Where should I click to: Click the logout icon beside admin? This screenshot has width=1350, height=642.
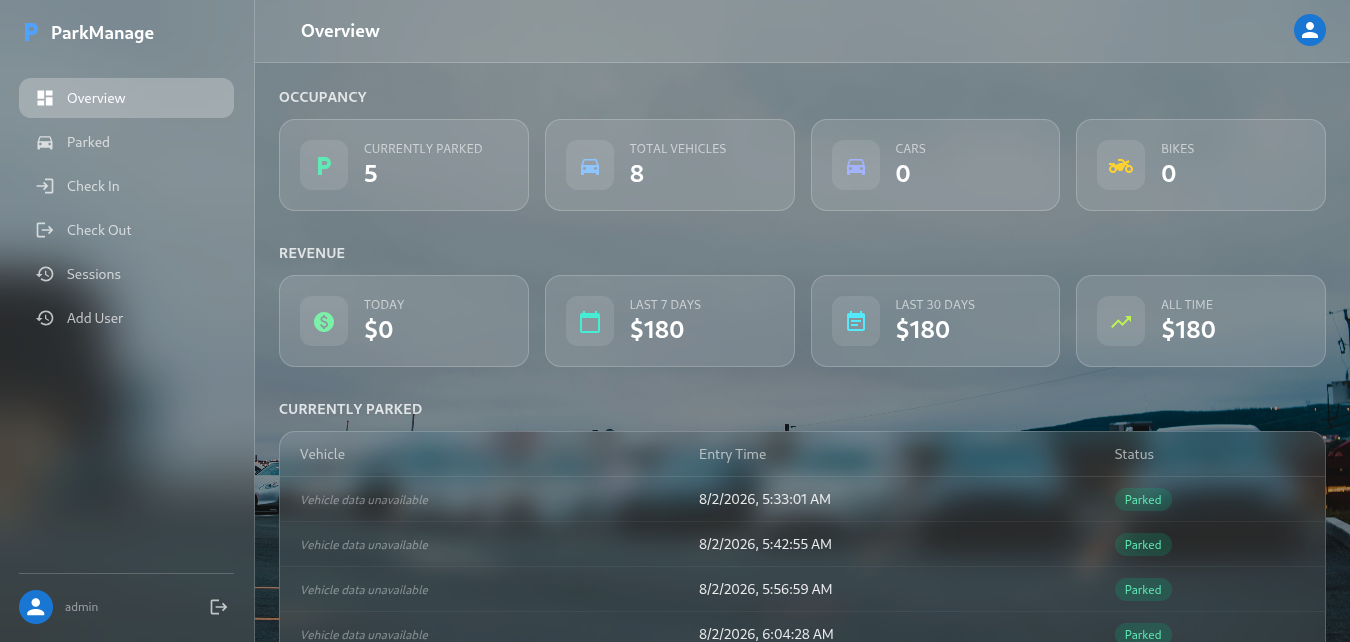click(x=219, y=607)
